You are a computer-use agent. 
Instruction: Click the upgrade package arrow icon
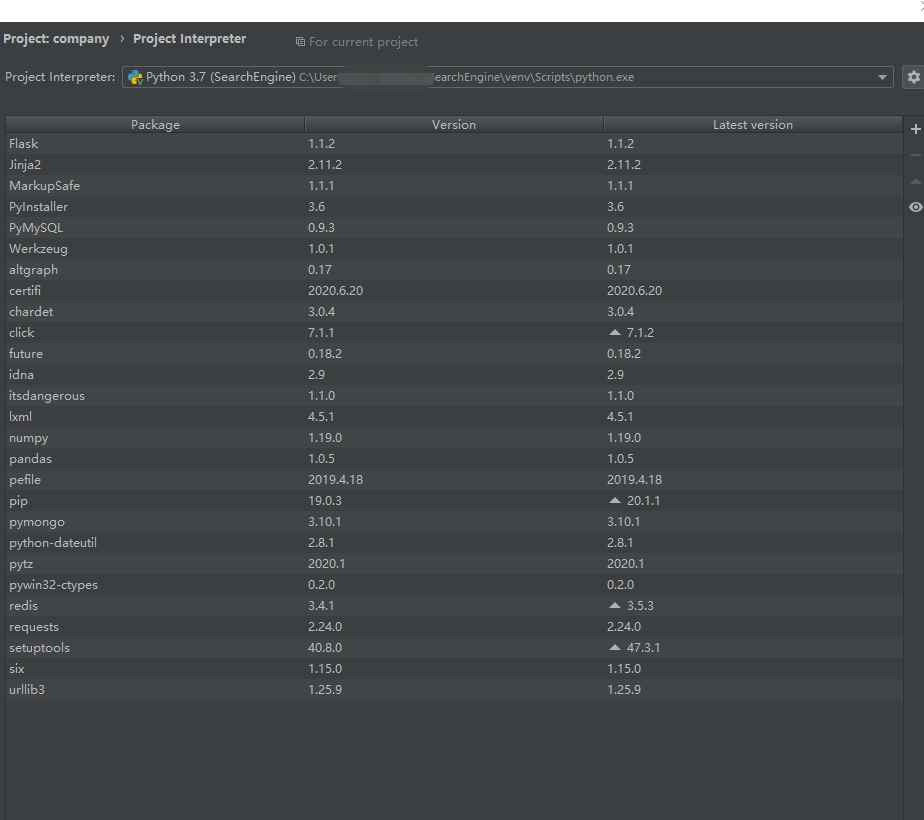tap(915, 181)
